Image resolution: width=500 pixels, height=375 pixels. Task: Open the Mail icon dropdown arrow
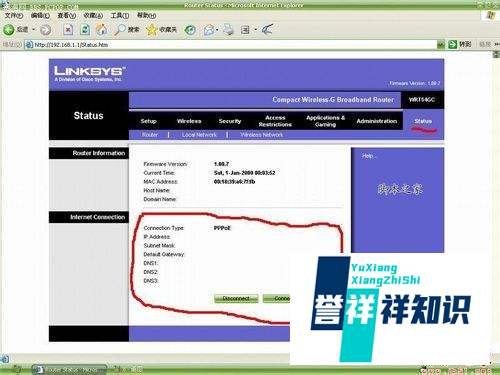coord(217,30)
